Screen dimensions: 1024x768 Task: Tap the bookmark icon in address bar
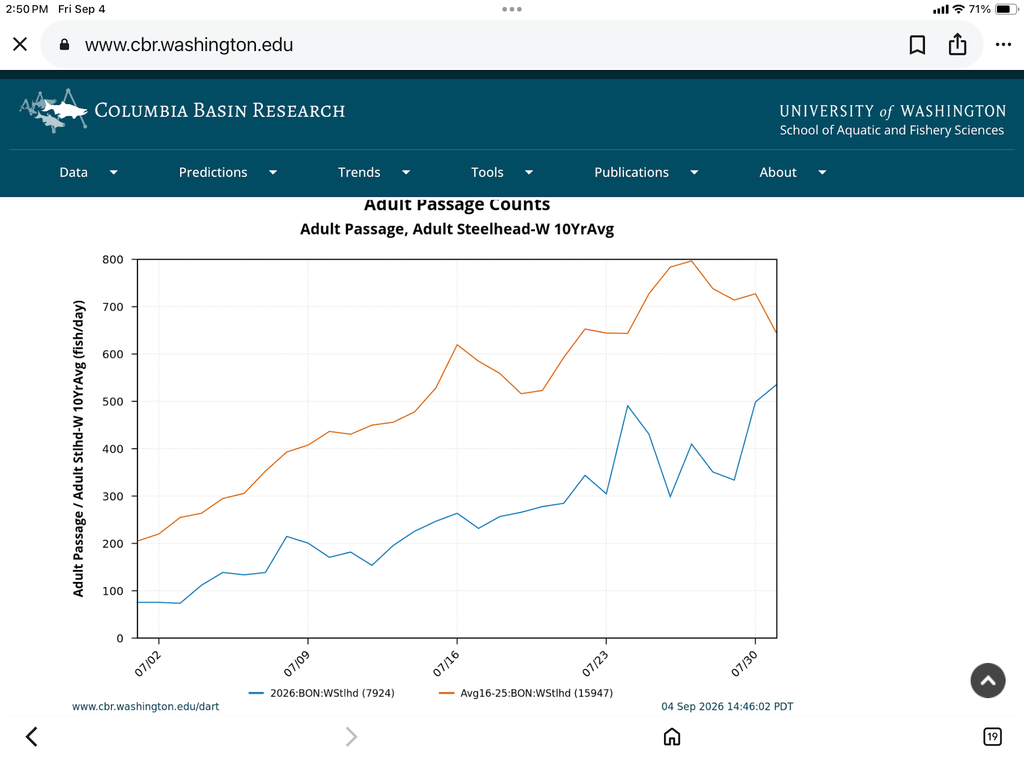click(x=917, y=44)
